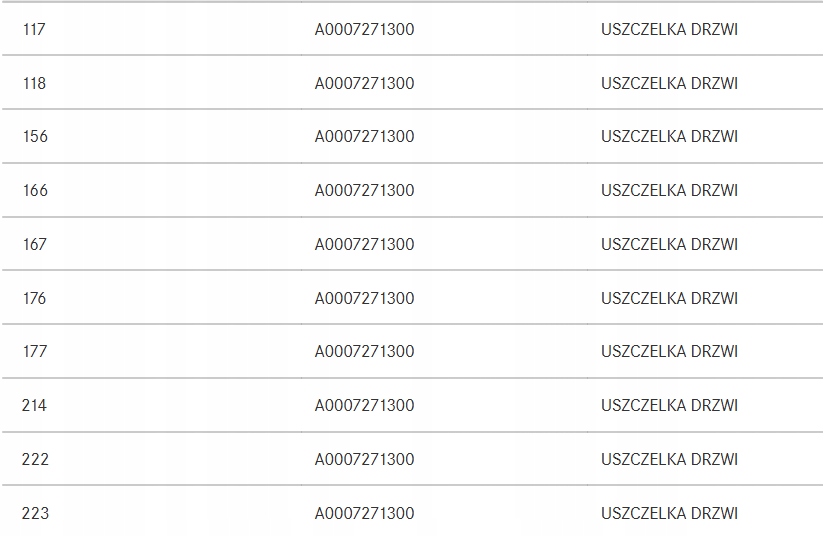Click part number A0007271300 in row 117
Screen dimensions: 833x536
click(x=364, y=30)
